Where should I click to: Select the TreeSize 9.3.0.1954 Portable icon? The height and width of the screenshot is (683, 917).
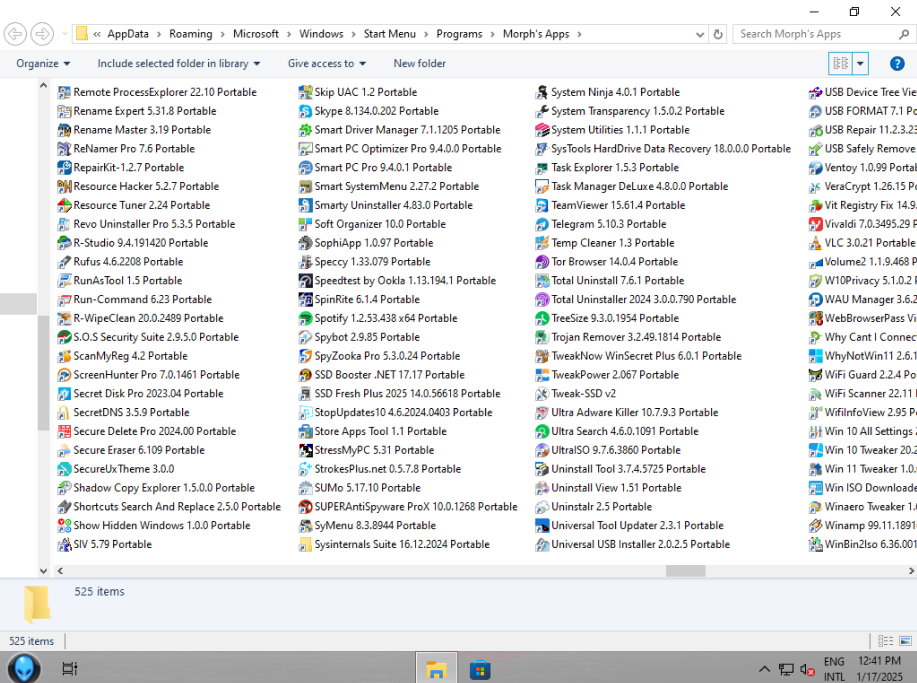tap(542, 319)
